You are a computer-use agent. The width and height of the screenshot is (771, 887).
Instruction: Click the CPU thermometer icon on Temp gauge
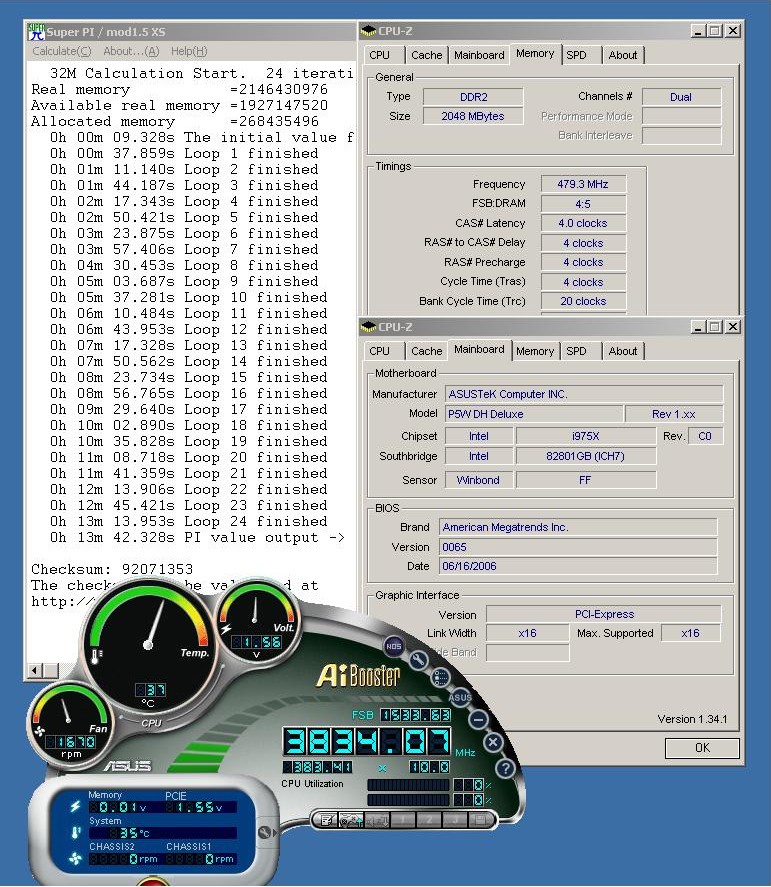(97, 656)
